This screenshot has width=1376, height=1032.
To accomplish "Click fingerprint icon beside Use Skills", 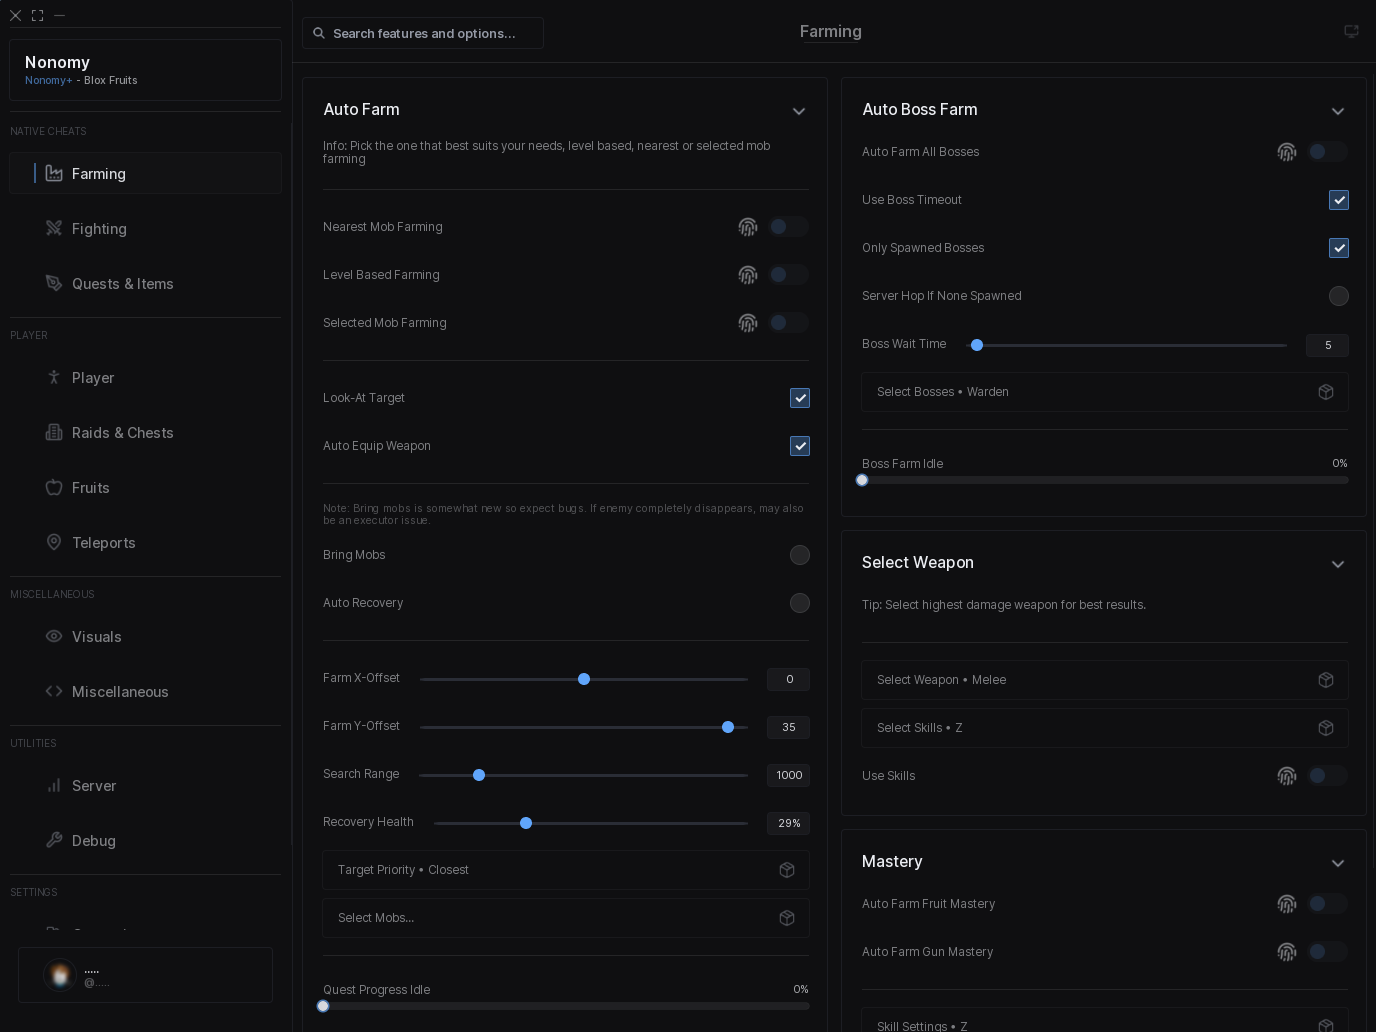I will tap(1287, 776).
